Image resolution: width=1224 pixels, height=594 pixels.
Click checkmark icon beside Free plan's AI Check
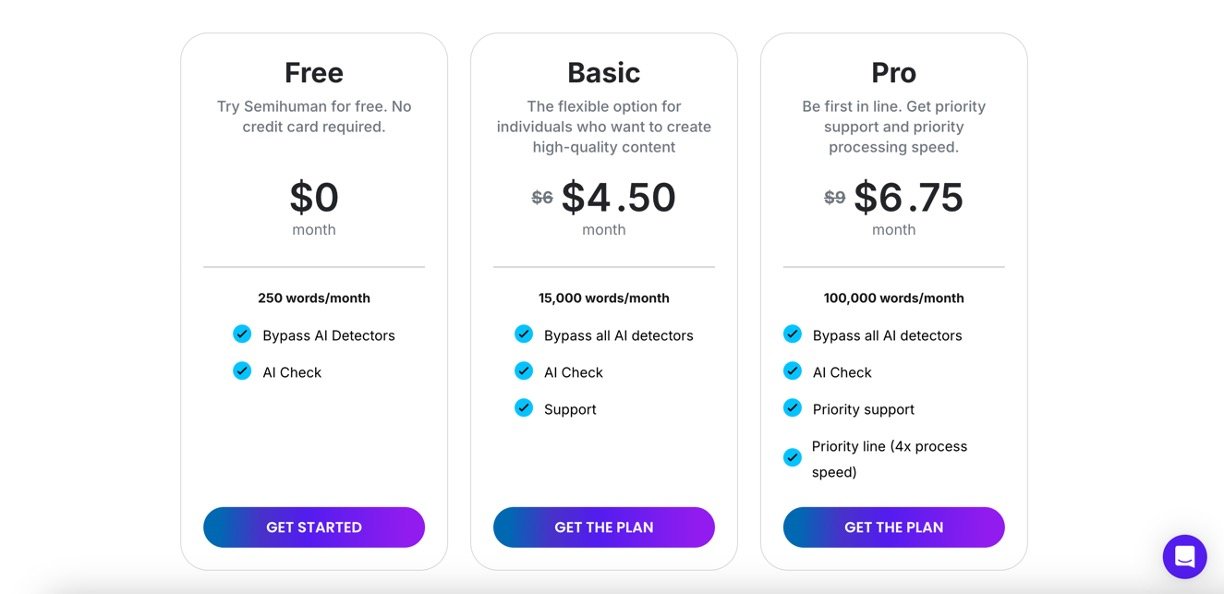[242, 371]
